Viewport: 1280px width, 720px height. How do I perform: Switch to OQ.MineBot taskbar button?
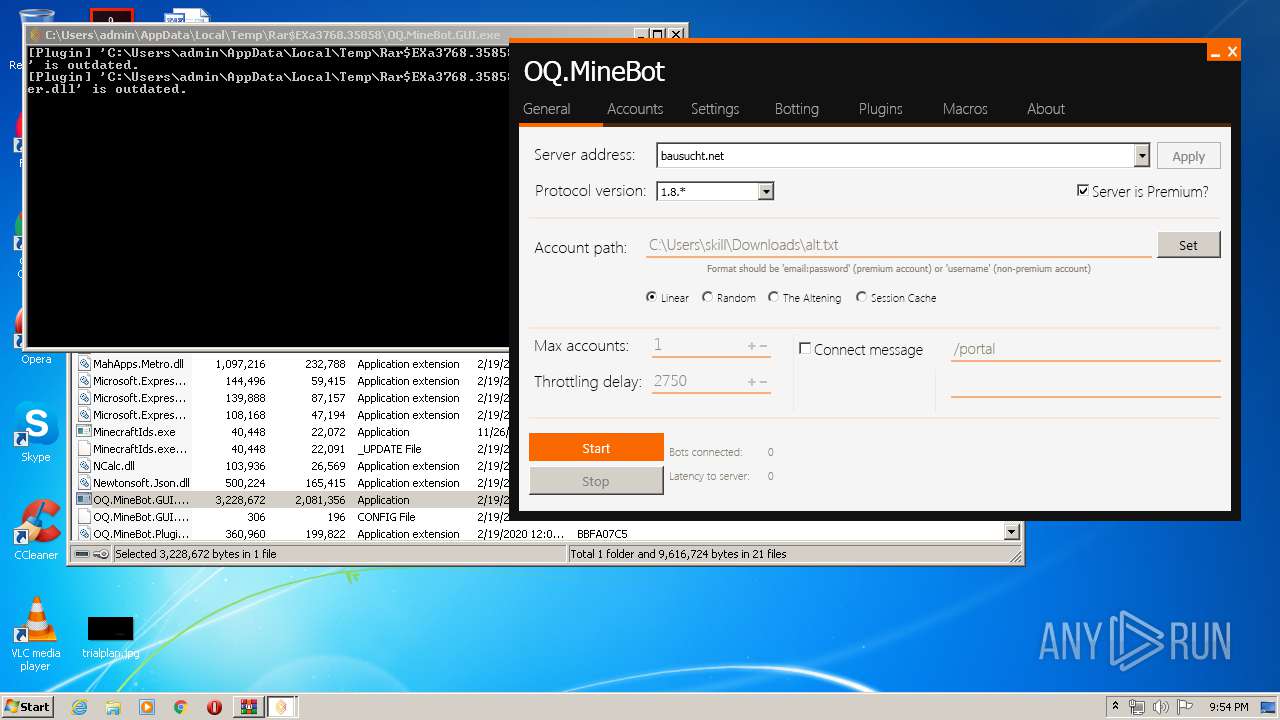pos(282,707)
